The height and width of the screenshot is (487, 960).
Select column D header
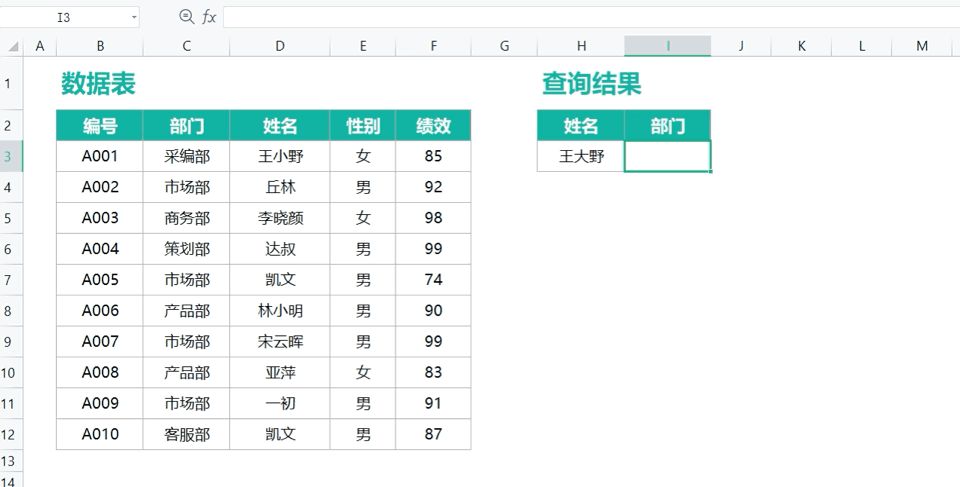point(279,46)
